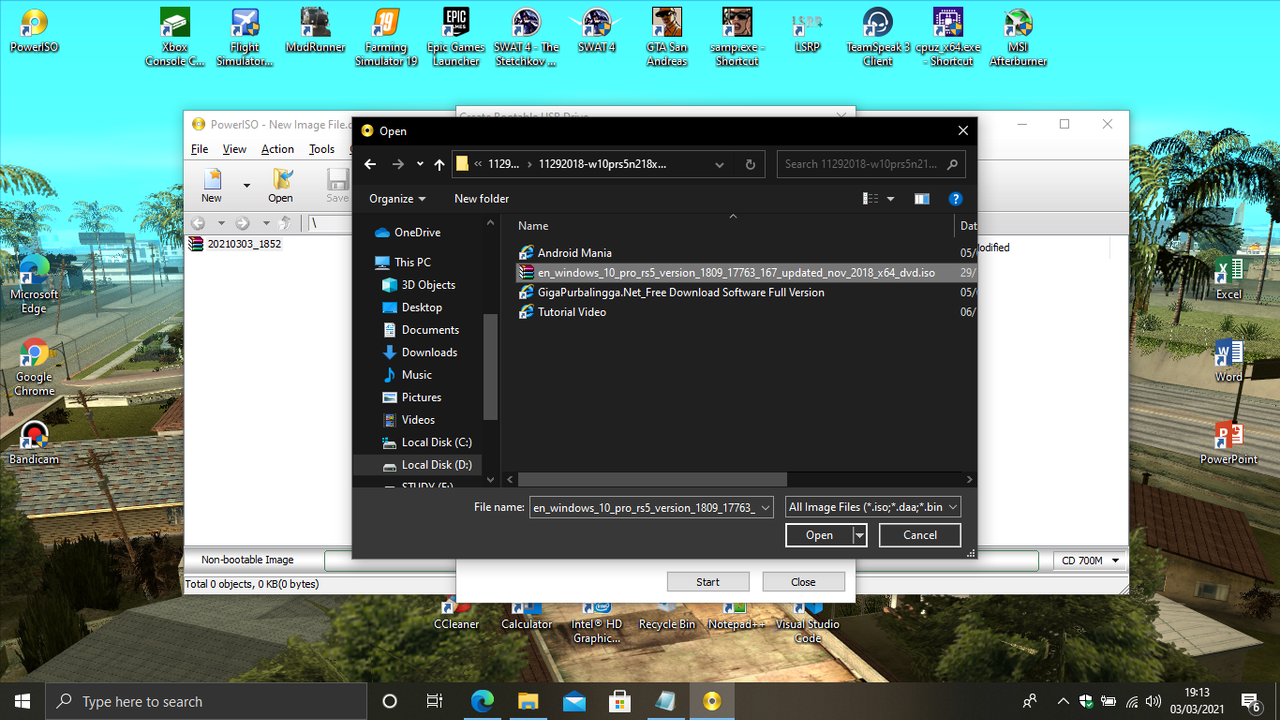Open samp.exe shortcut on desktop
This screenshot has width=1280, height=720.
737,38
